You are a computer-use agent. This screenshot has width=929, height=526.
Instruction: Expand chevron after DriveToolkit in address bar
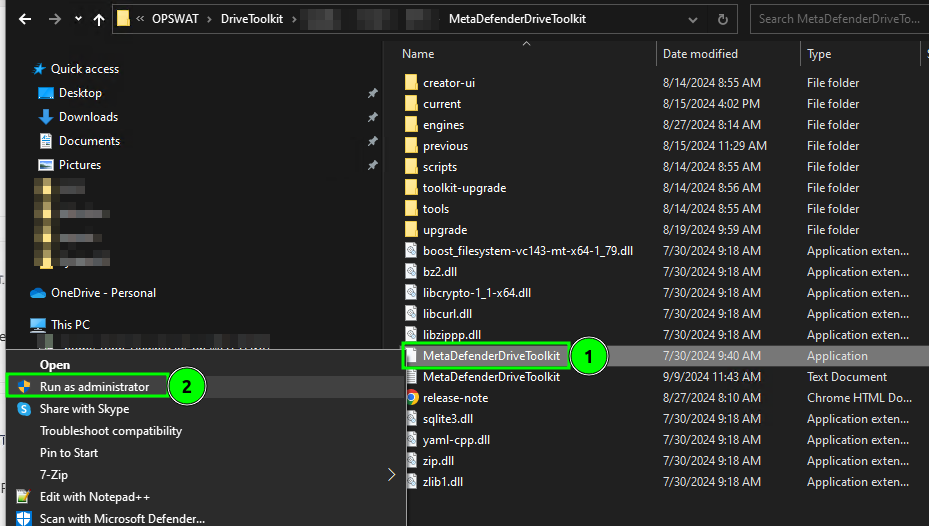coord(294,19)
